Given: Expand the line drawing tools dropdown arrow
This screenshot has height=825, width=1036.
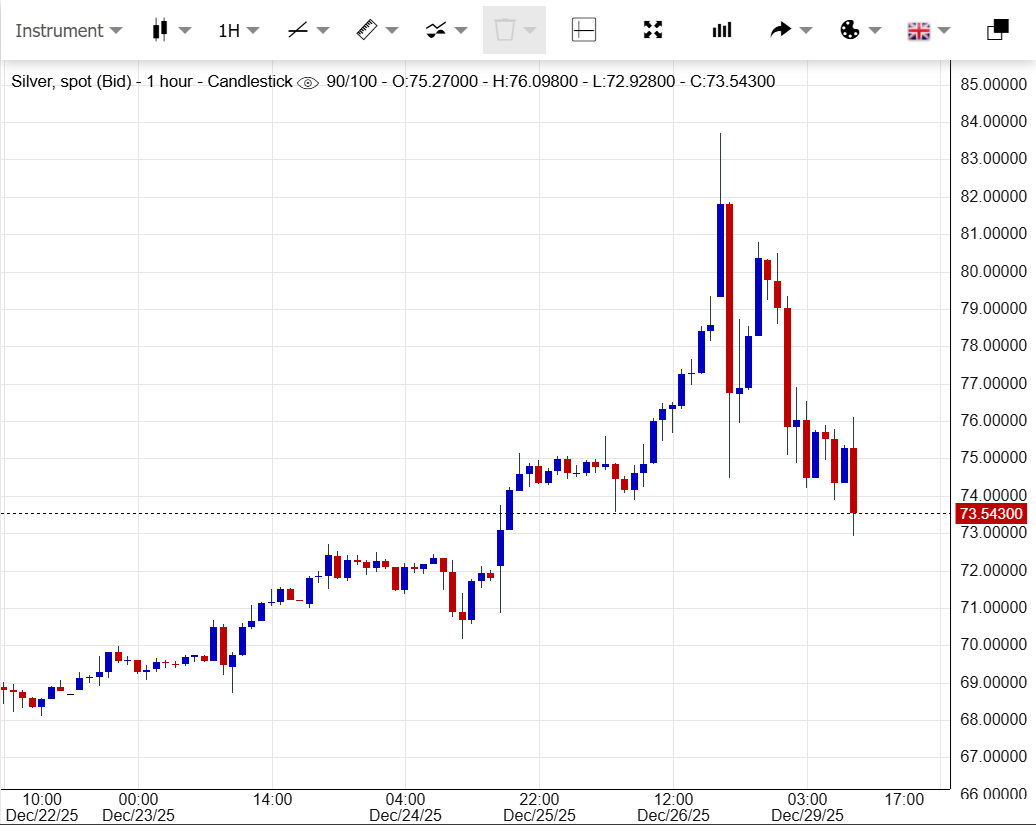Looking at the screenshot, I should (322, 31).
